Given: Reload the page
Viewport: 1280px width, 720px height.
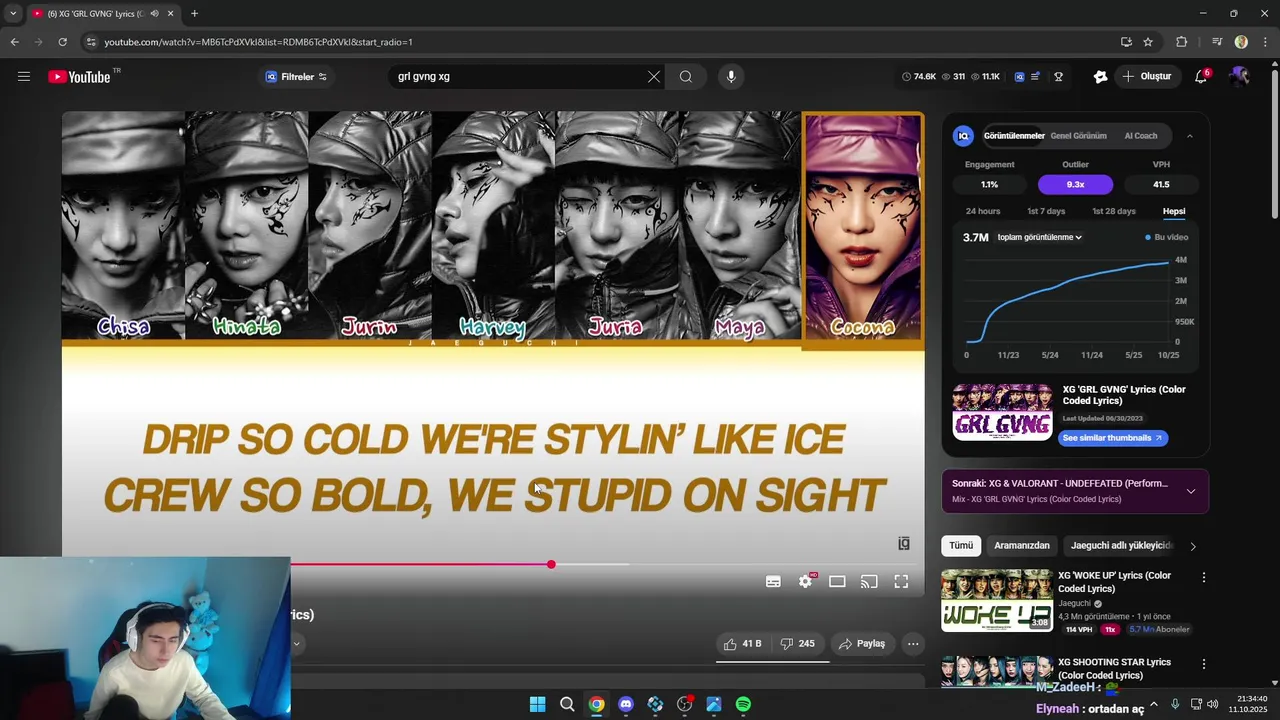Looking at the screenshot, I should [x=62, y=42].
